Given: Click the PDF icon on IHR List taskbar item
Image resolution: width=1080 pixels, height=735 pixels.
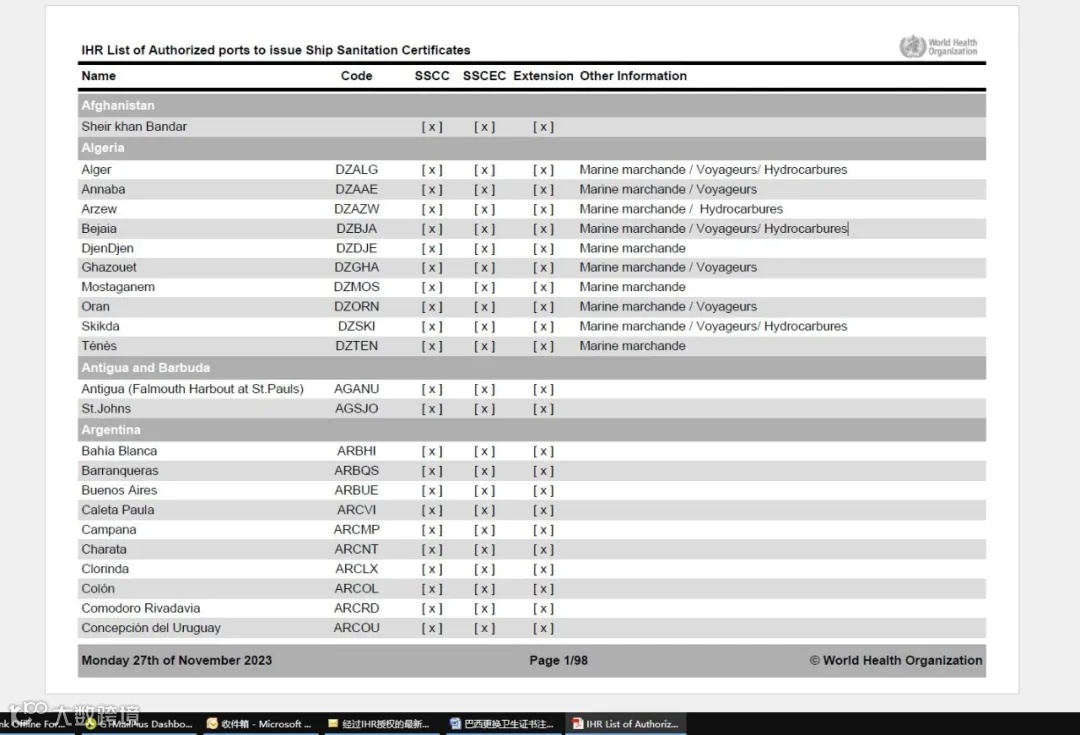Looking at the screenshot, I should pos(577,723).
